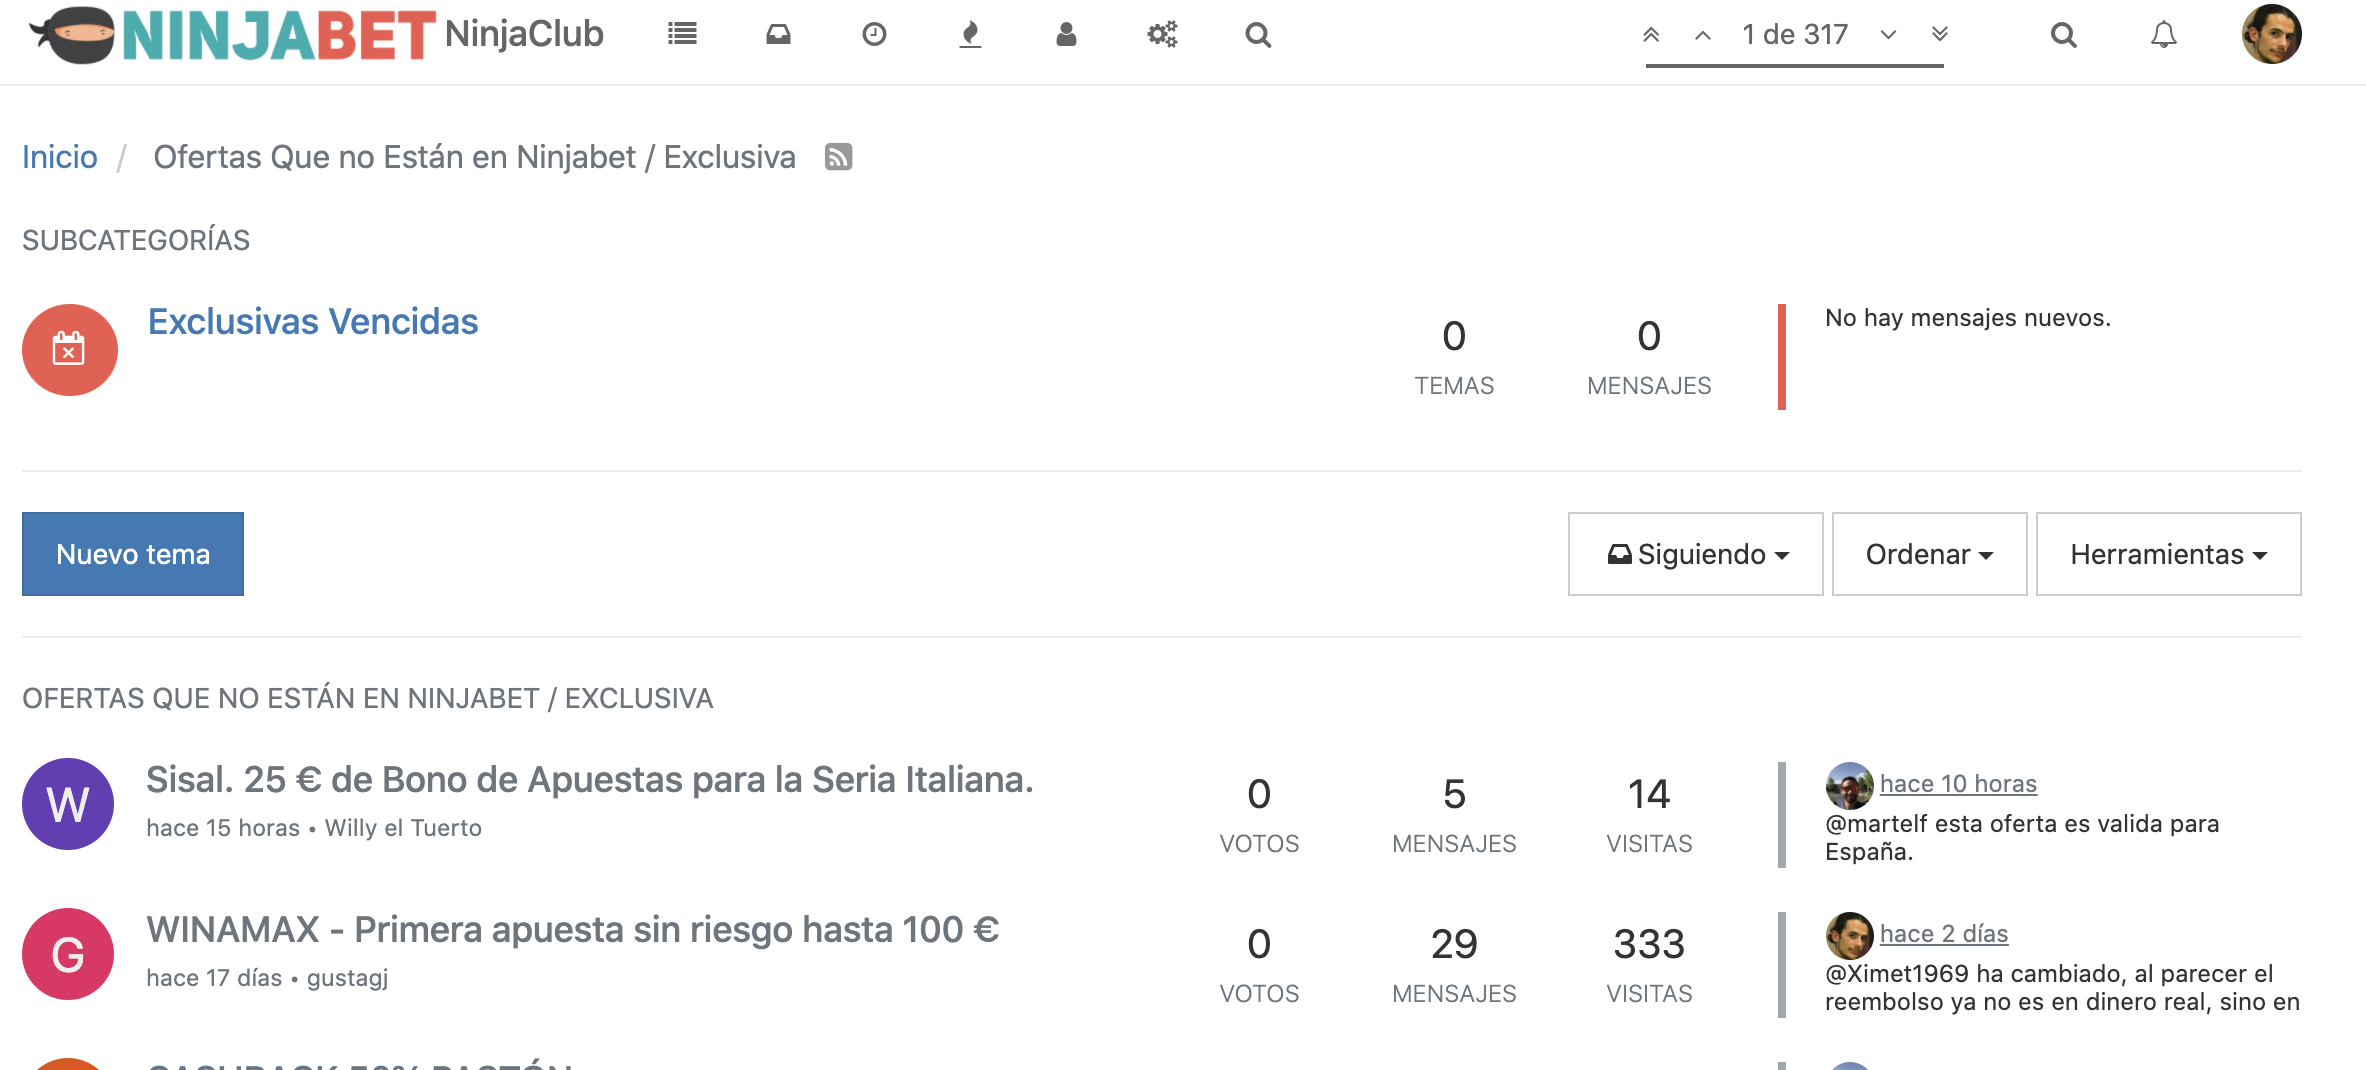Open Willy el Tuerto's profile link
The height and width of the screenshot is (1070, 2366).
pyautogui.click(x=403, y=828)
